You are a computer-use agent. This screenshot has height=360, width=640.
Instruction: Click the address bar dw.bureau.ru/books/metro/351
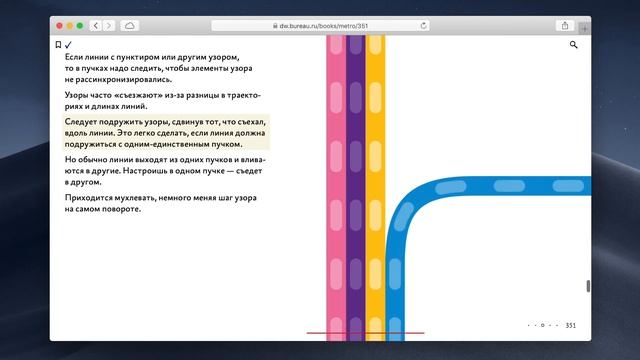click(x=320, y=26)
